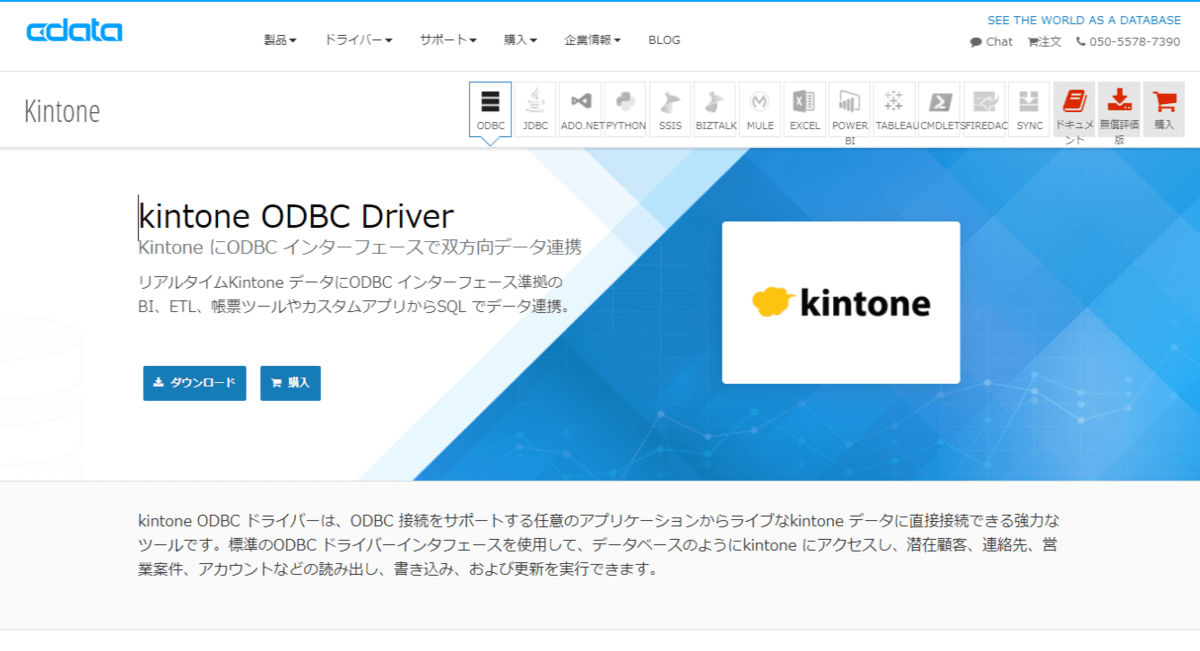The width and height of the screenshot is (1200, 651).
Task: Choose the ADO.NET driver icon
Action: (580, 109)
